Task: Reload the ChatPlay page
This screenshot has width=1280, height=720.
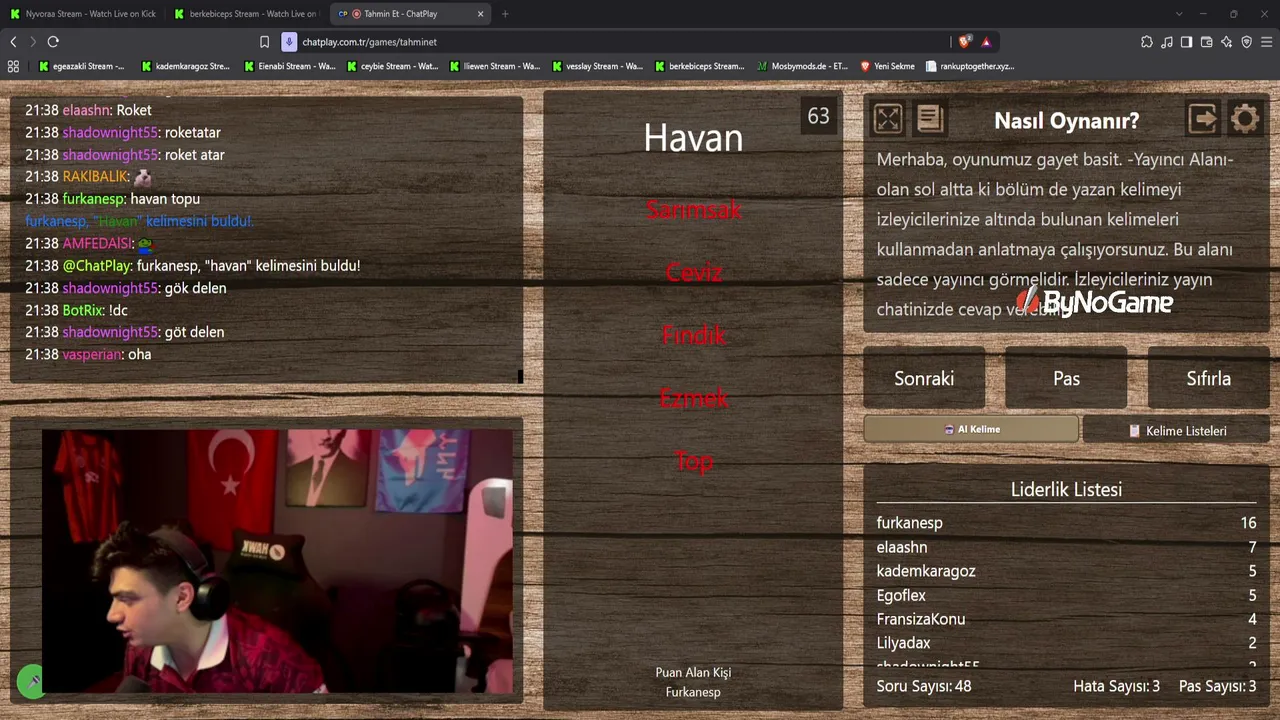Action: coord(53,42)
